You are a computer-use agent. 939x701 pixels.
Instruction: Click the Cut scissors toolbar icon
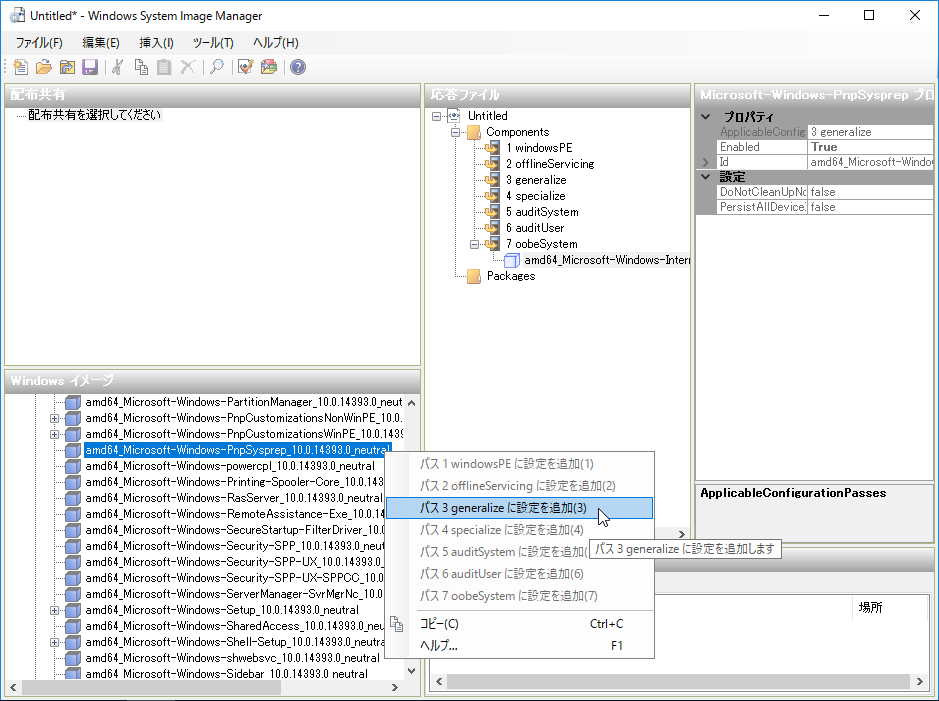[x=118, y=67]
